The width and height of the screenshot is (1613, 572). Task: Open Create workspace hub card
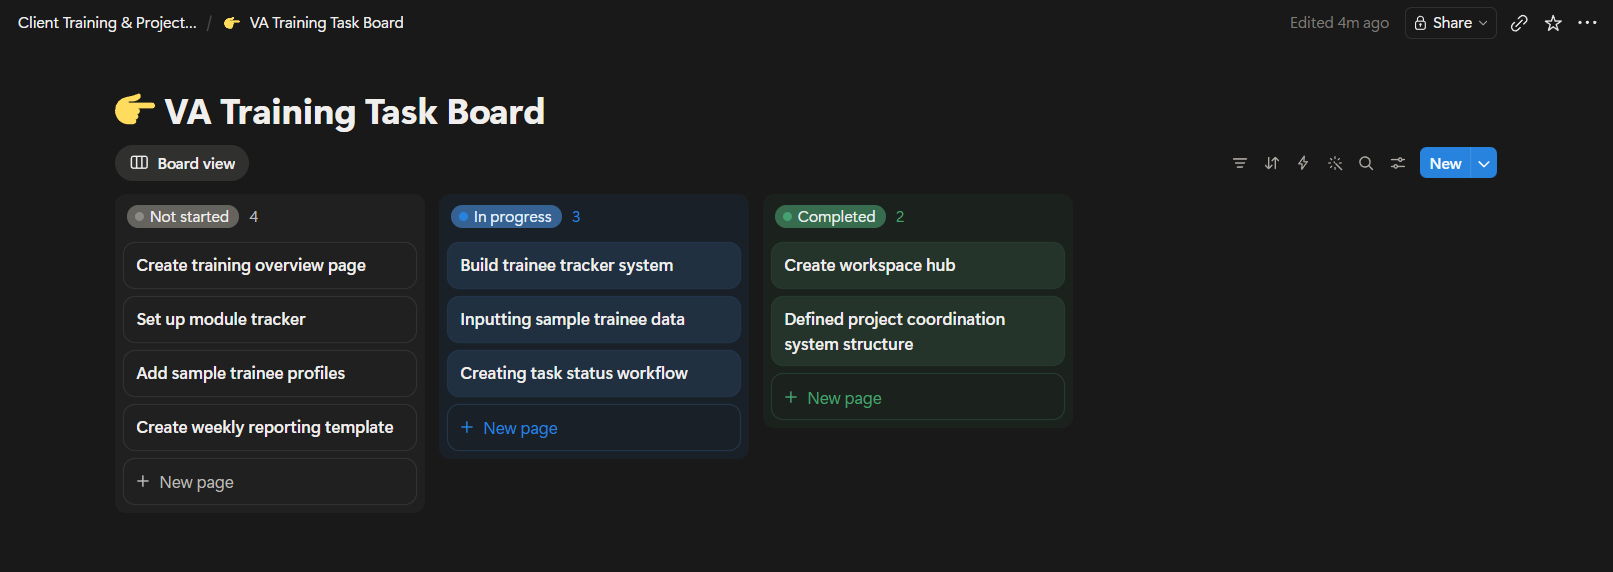pyautogui.click(x=918, y=265)
